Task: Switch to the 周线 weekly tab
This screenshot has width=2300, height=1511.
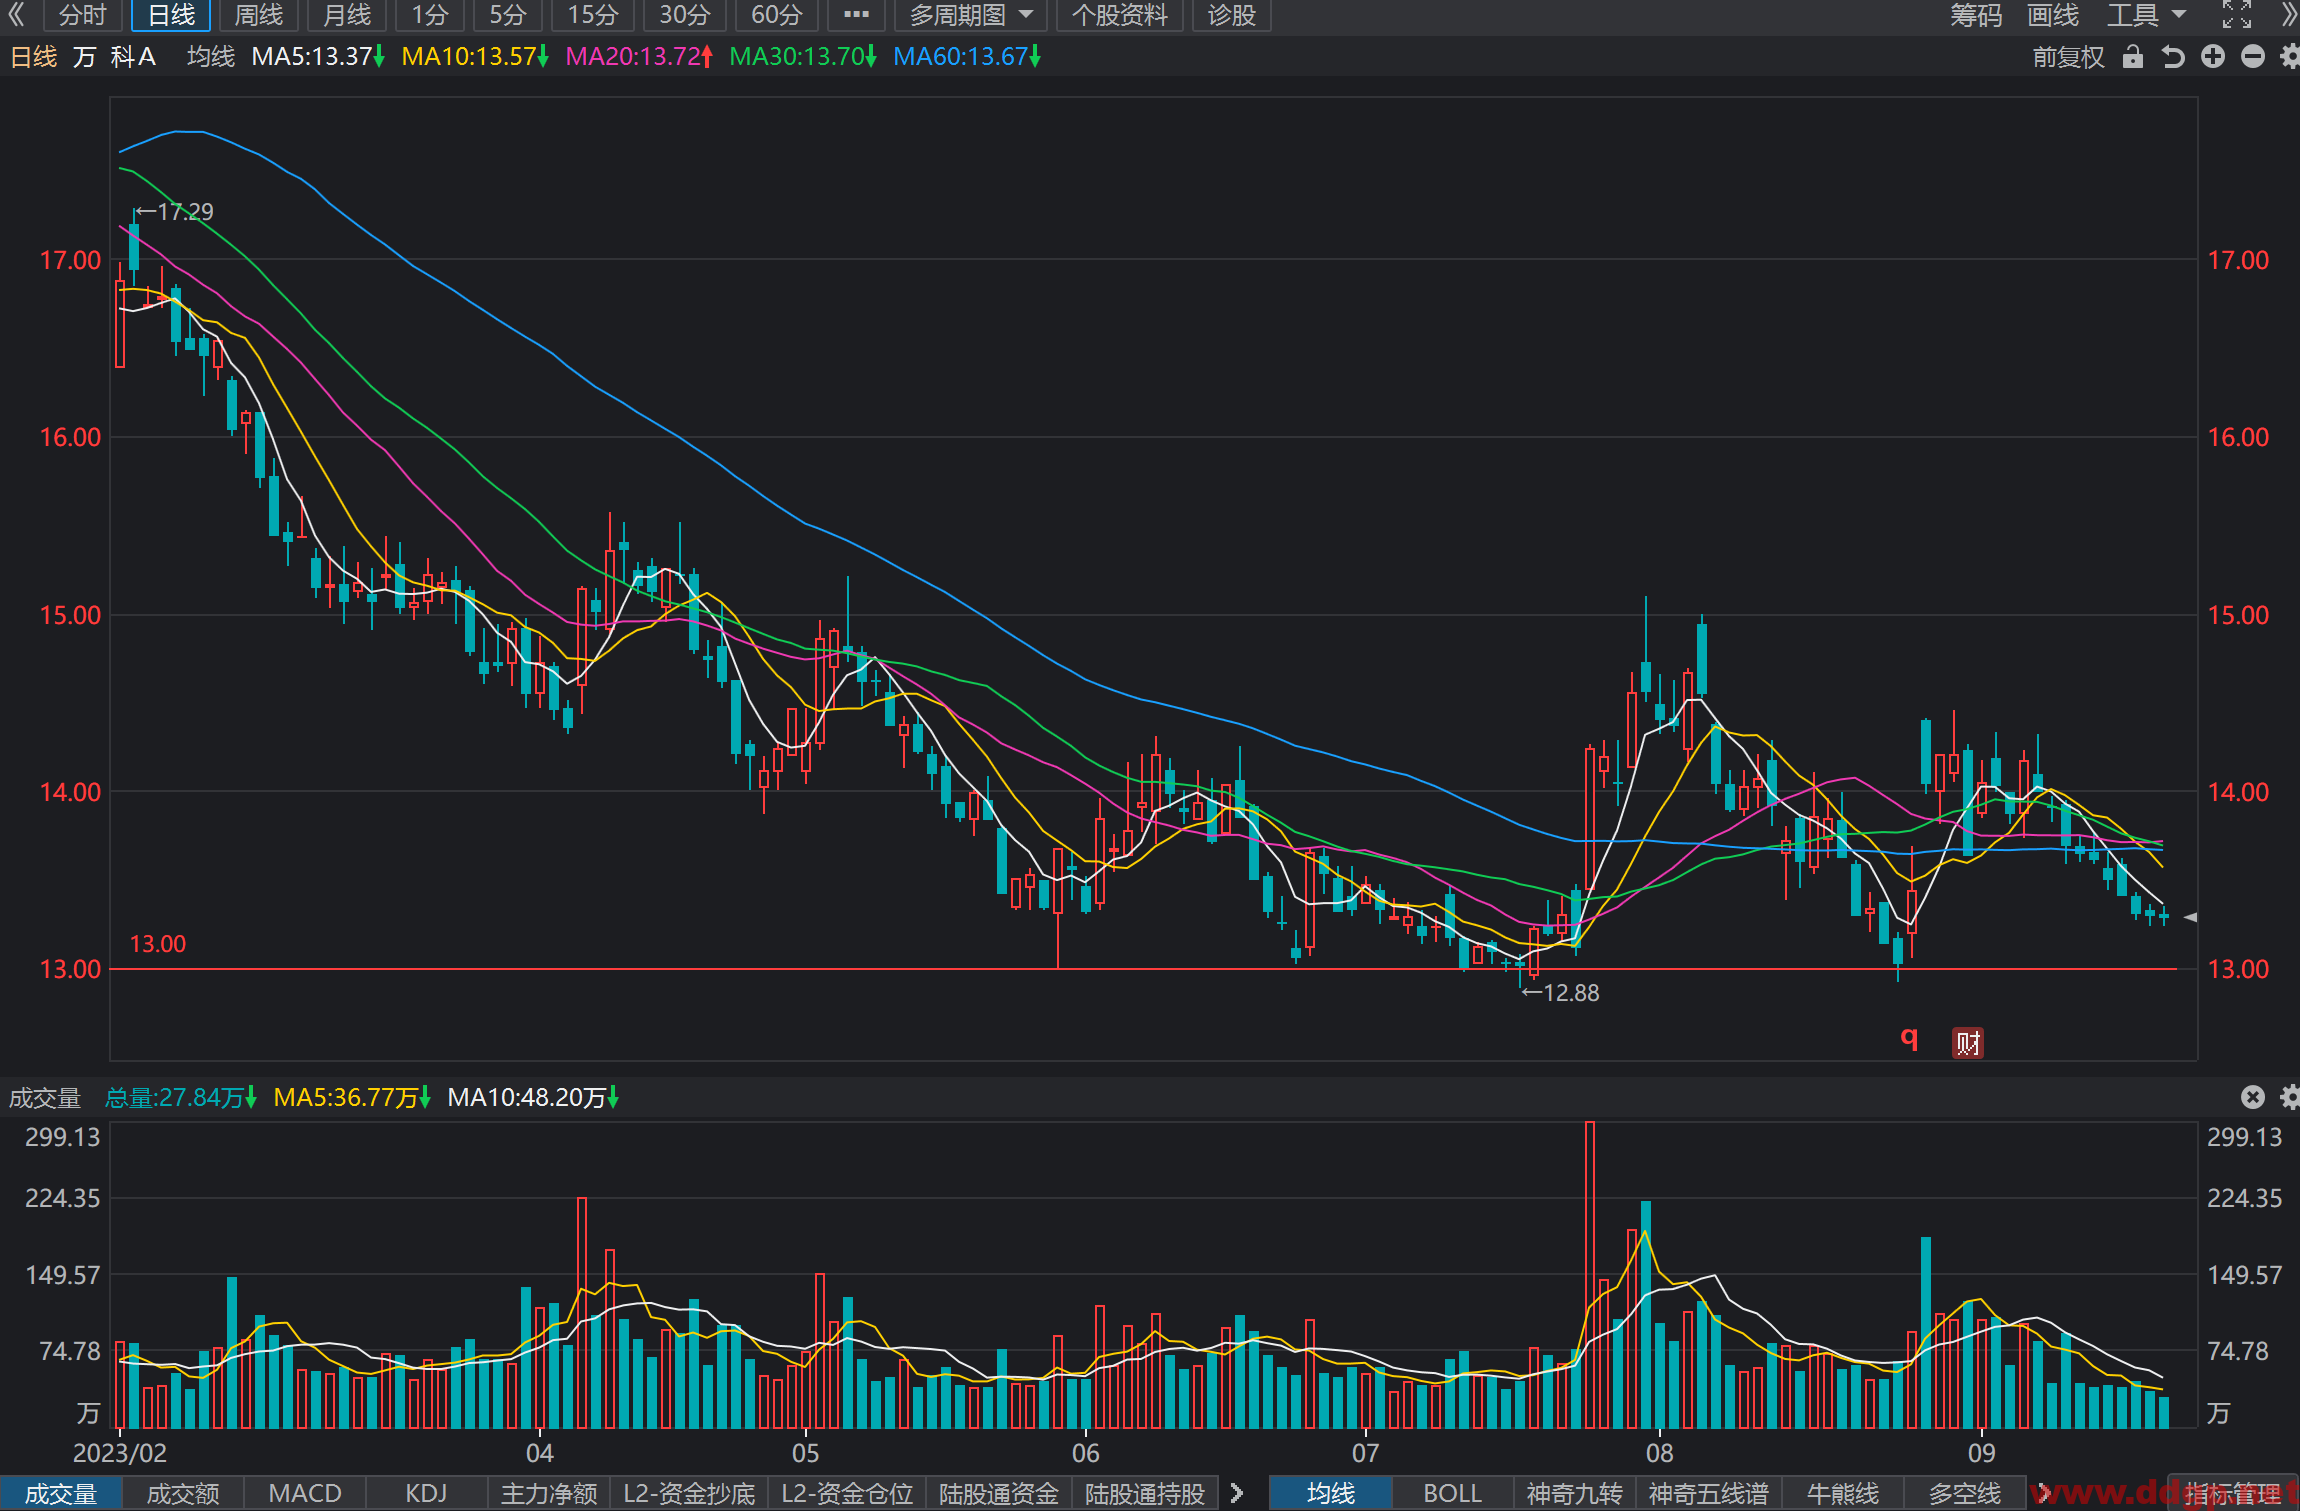Action: coord(259,15)
